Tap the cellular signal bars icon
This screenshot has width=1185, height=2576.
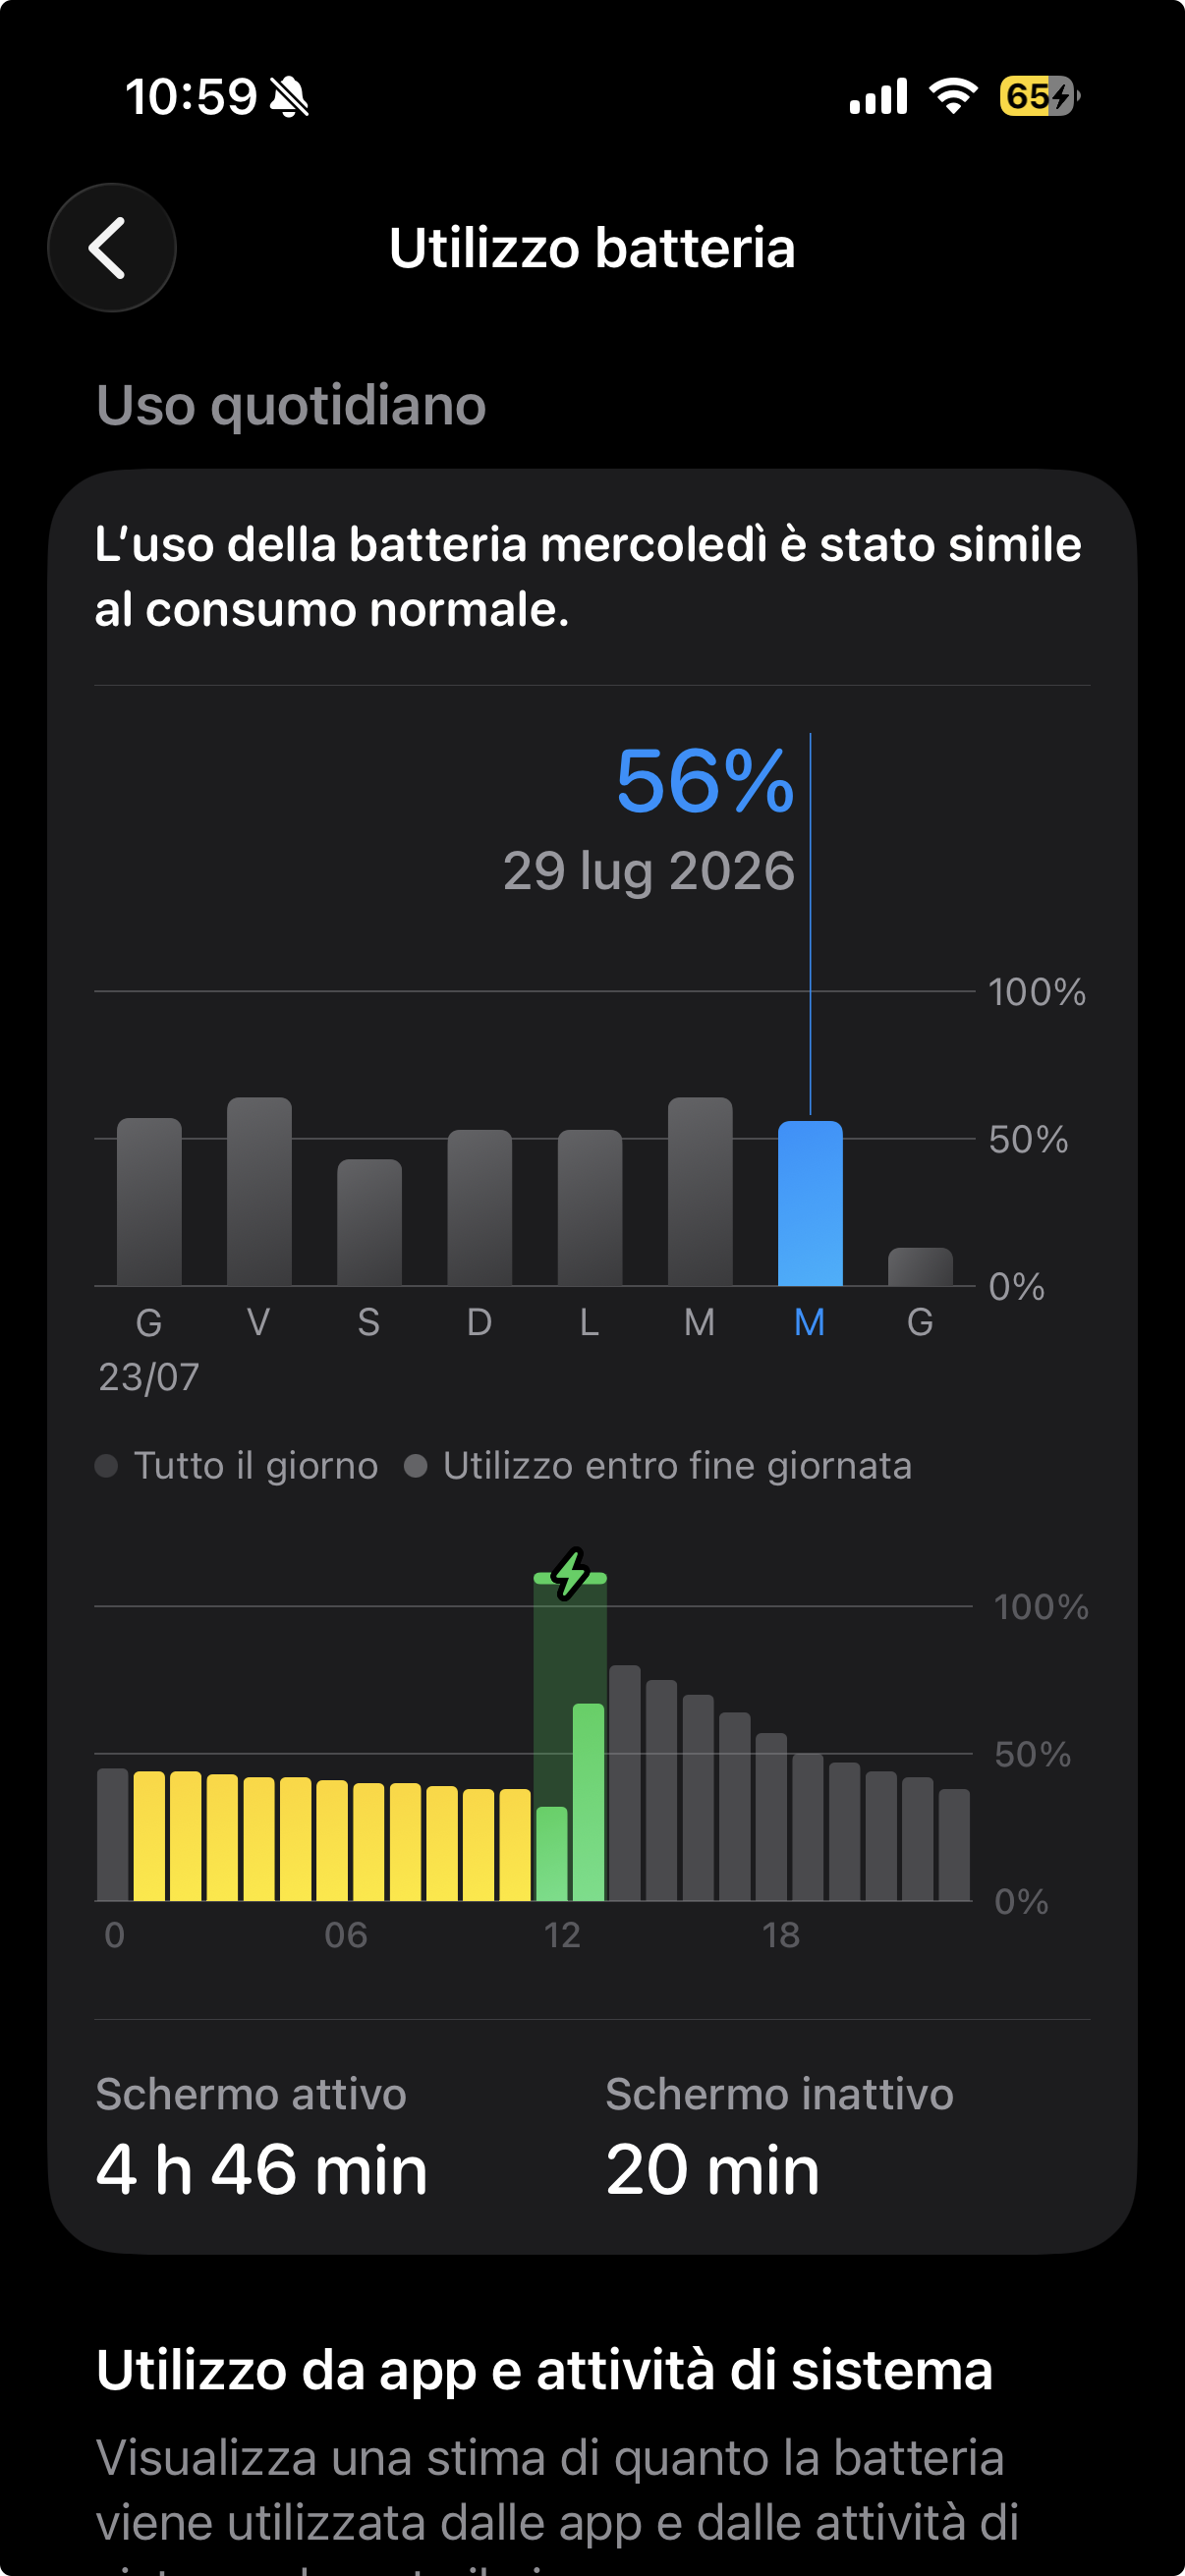878,96
